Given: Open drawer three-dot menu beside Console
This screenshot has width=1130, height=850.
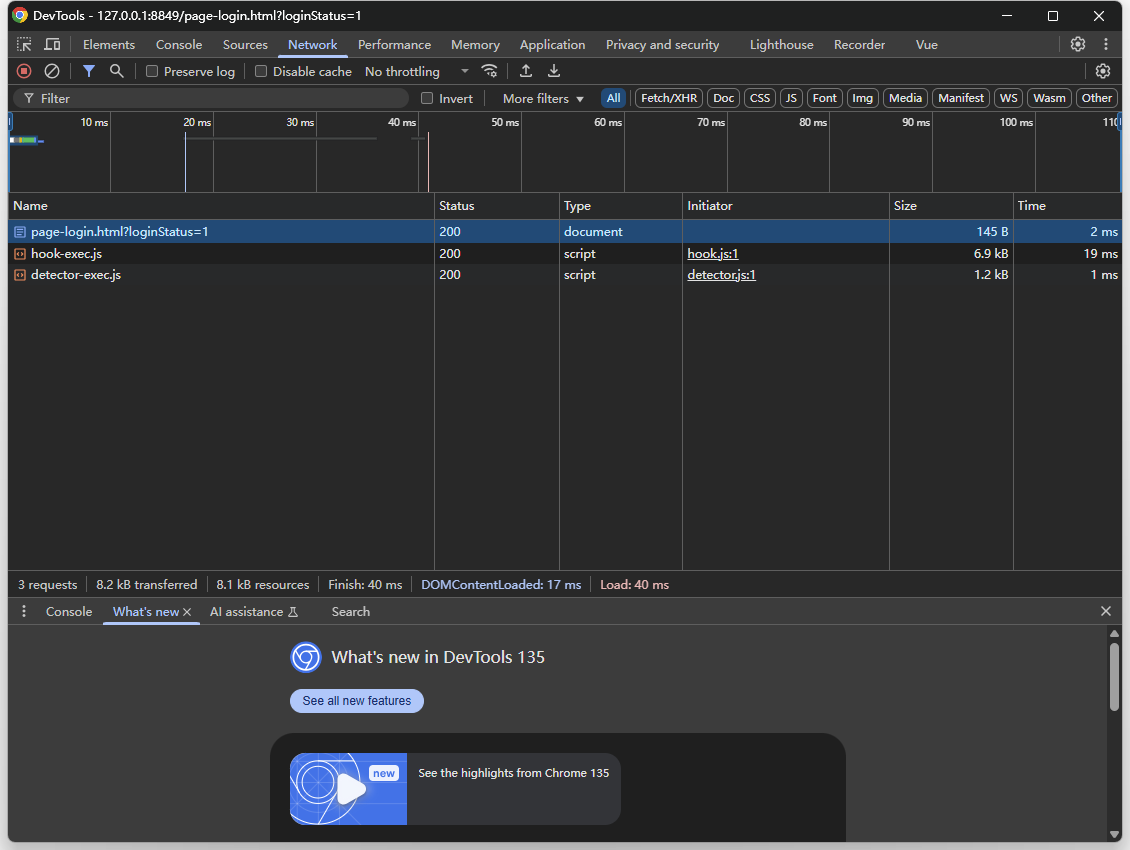Looking at the screenshot, I should click(25, 611).
